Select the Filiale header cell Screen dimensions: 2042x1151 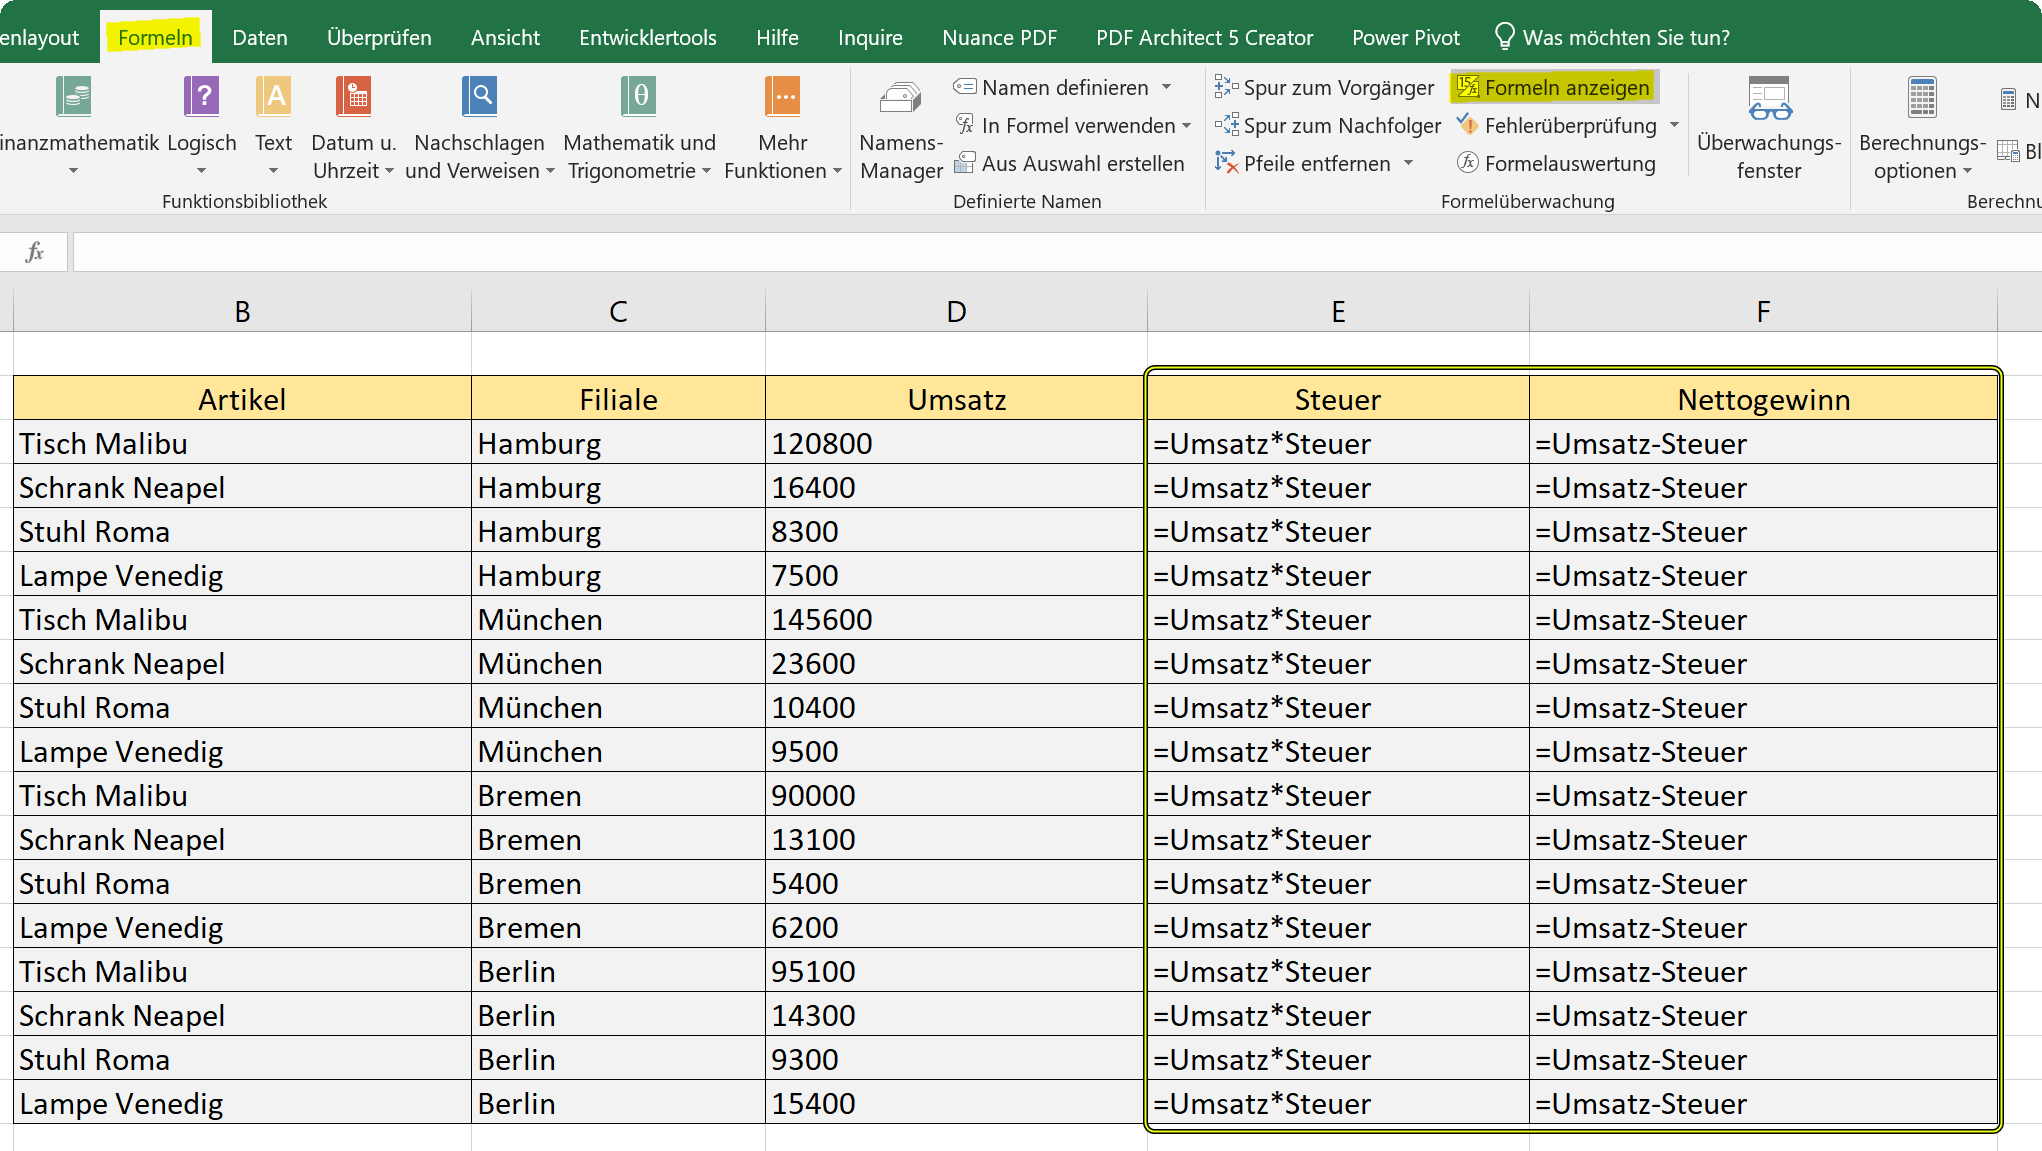(x=618, y=399)
